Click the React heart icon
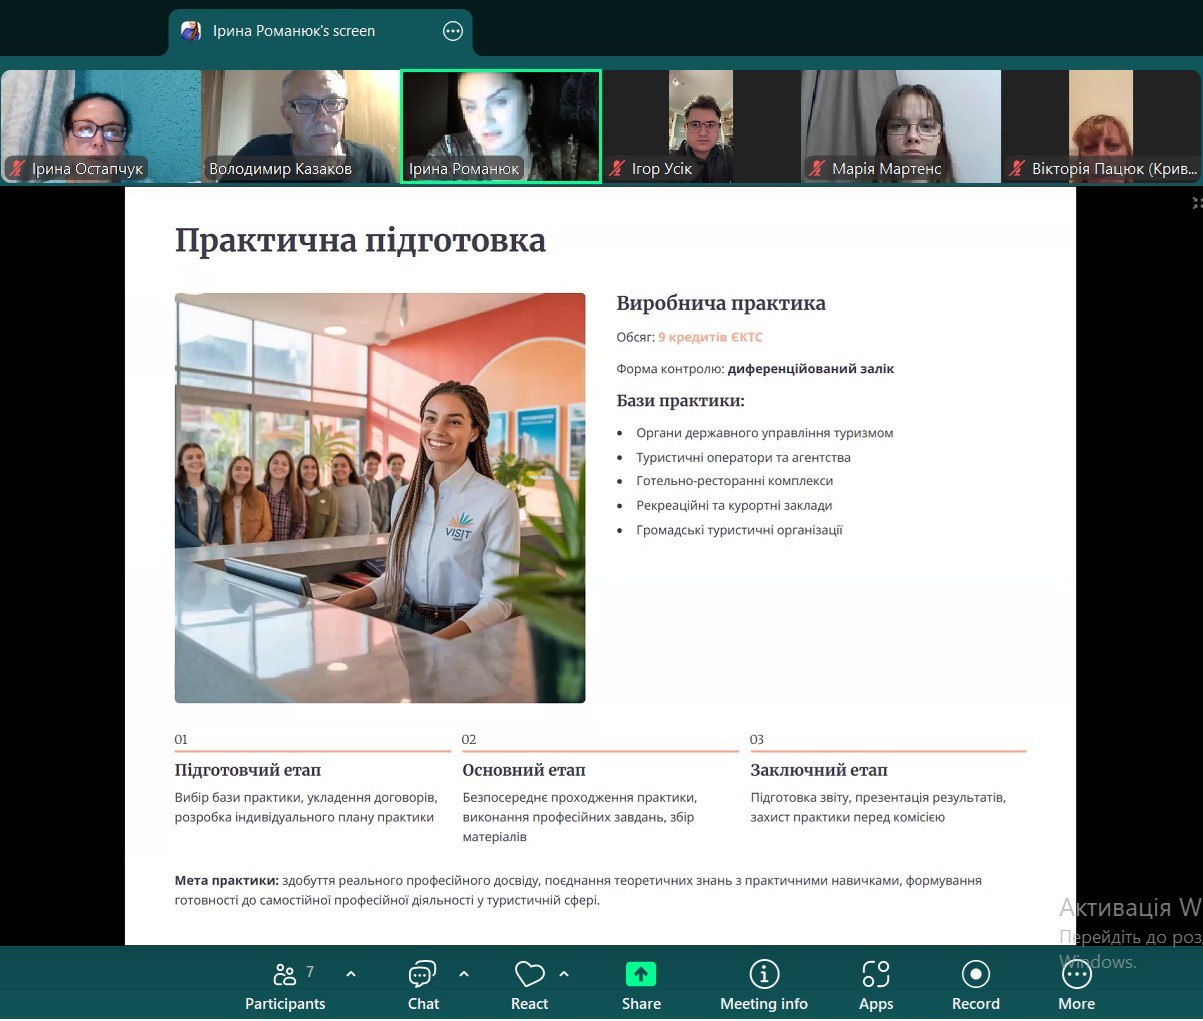This screenshot has height=1021, width=1203. [x=529, y=974]
